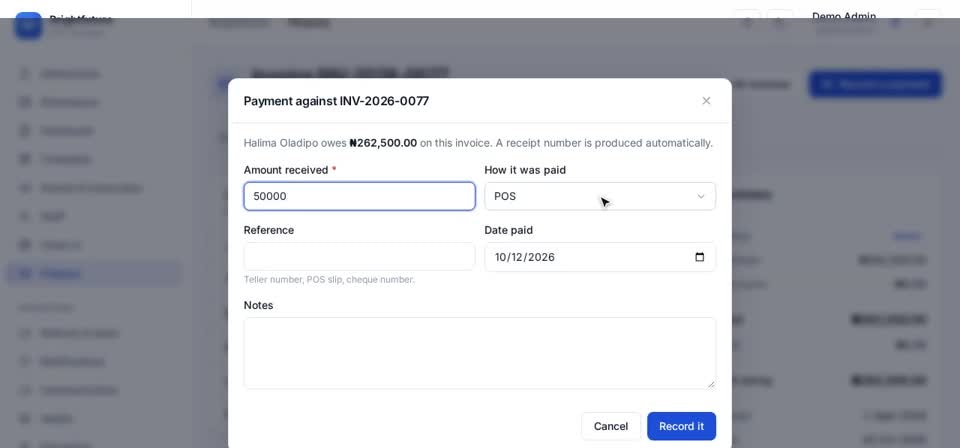
Task: Click the blue button behind the dialog
Action: point(875,84)
